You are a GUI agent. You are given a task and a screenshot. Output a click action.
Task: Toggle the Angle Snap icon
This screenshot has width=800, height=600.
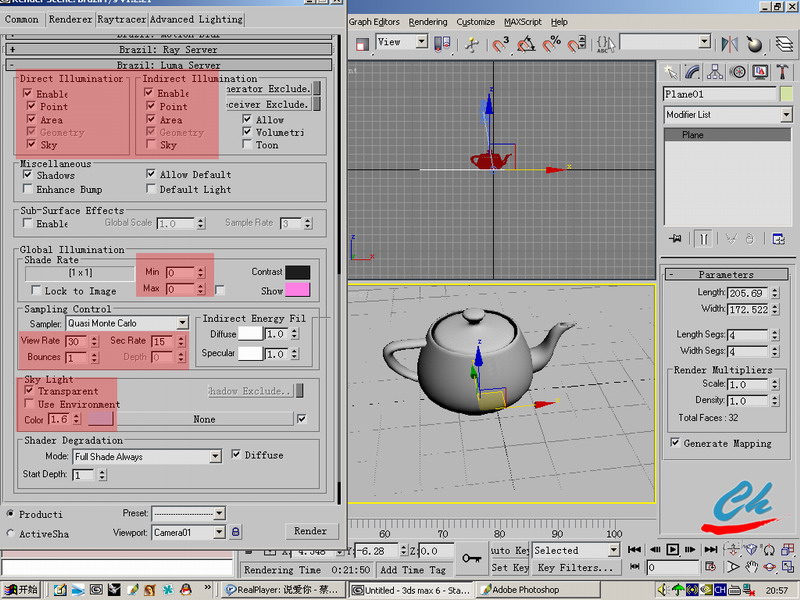coord(526,44)
